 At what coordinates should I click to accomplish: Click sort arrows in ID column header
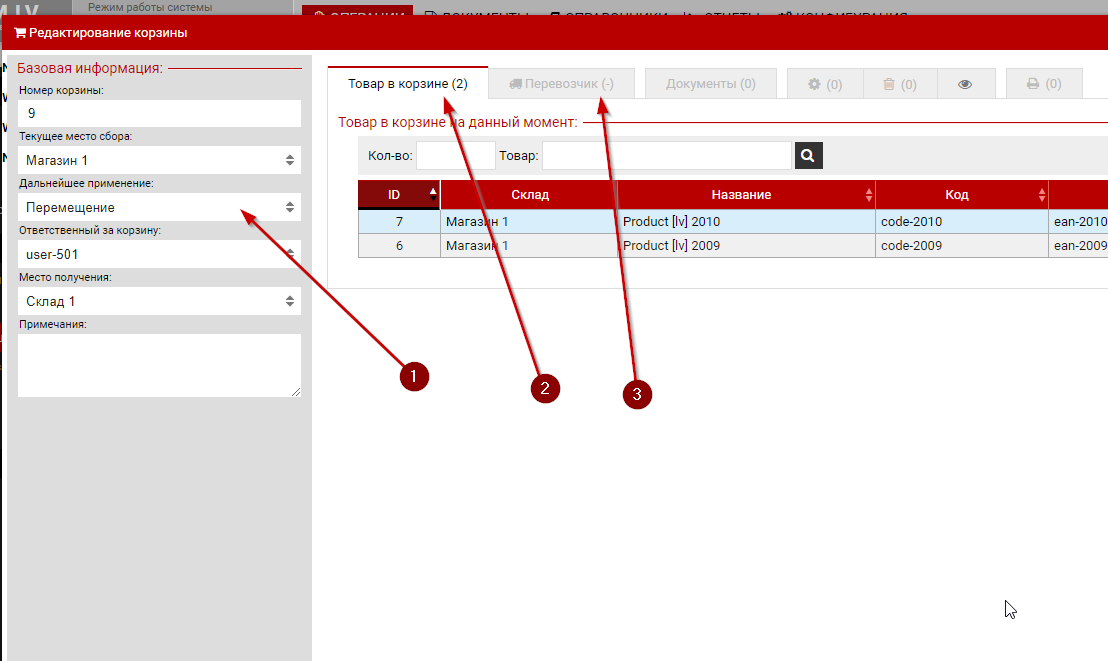tap(433, 195)
